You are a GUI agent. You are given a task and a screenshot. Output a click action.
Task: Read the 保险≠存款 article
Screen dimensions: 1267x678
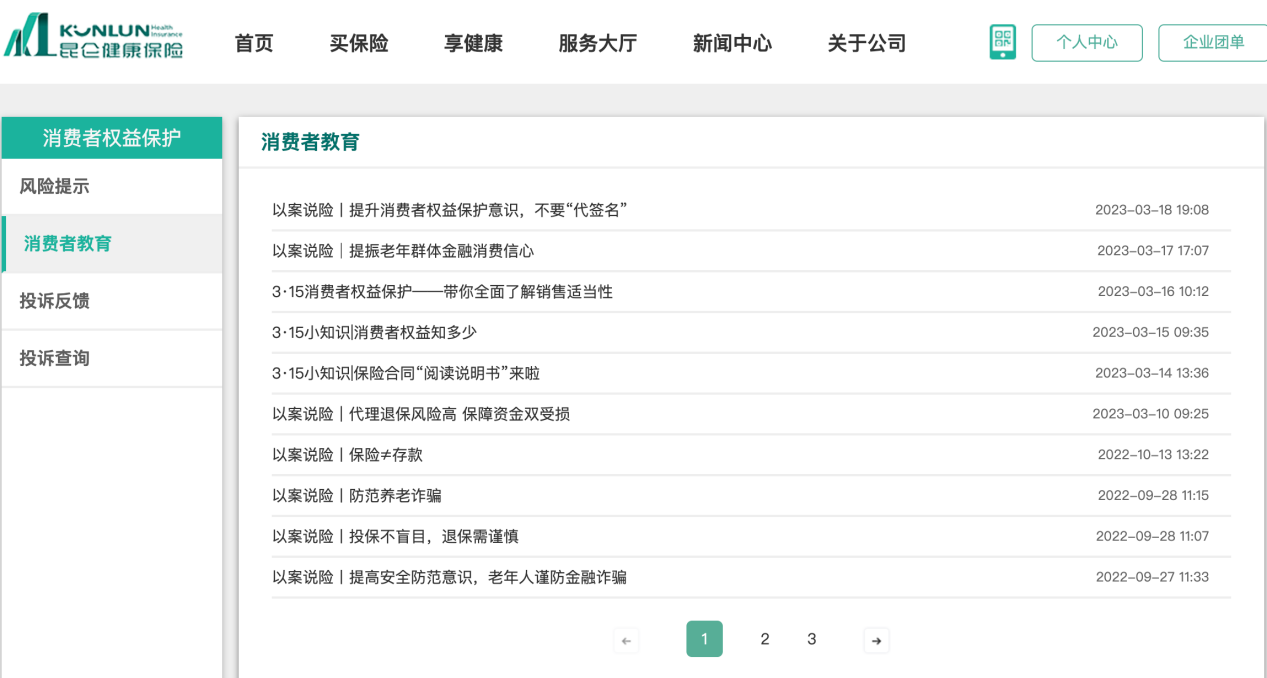348,455
